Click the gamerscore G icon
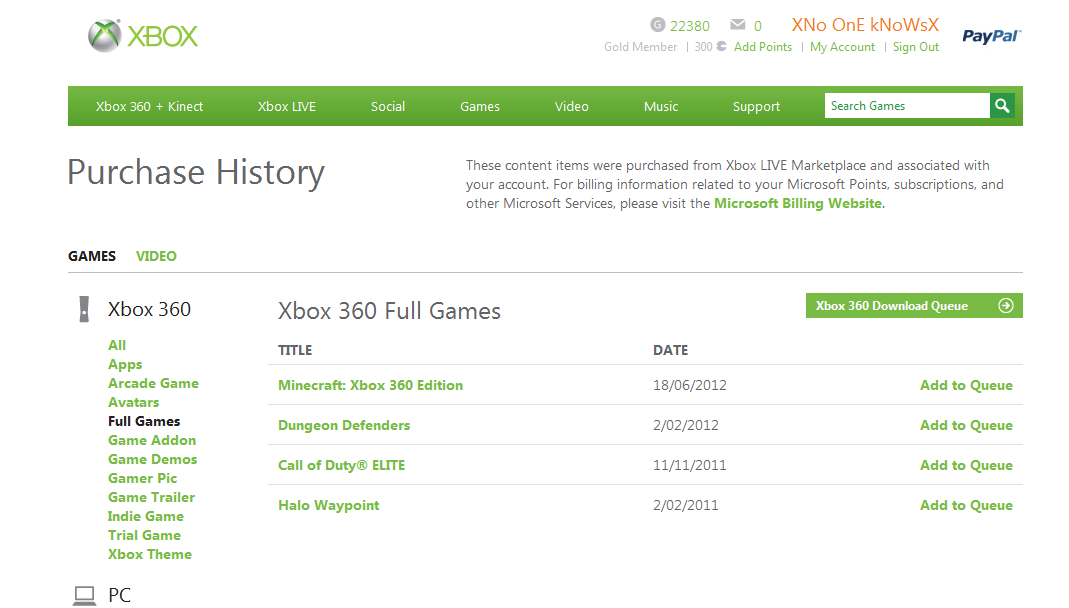This screenshot has width=1069, height=608. (657, 25)
